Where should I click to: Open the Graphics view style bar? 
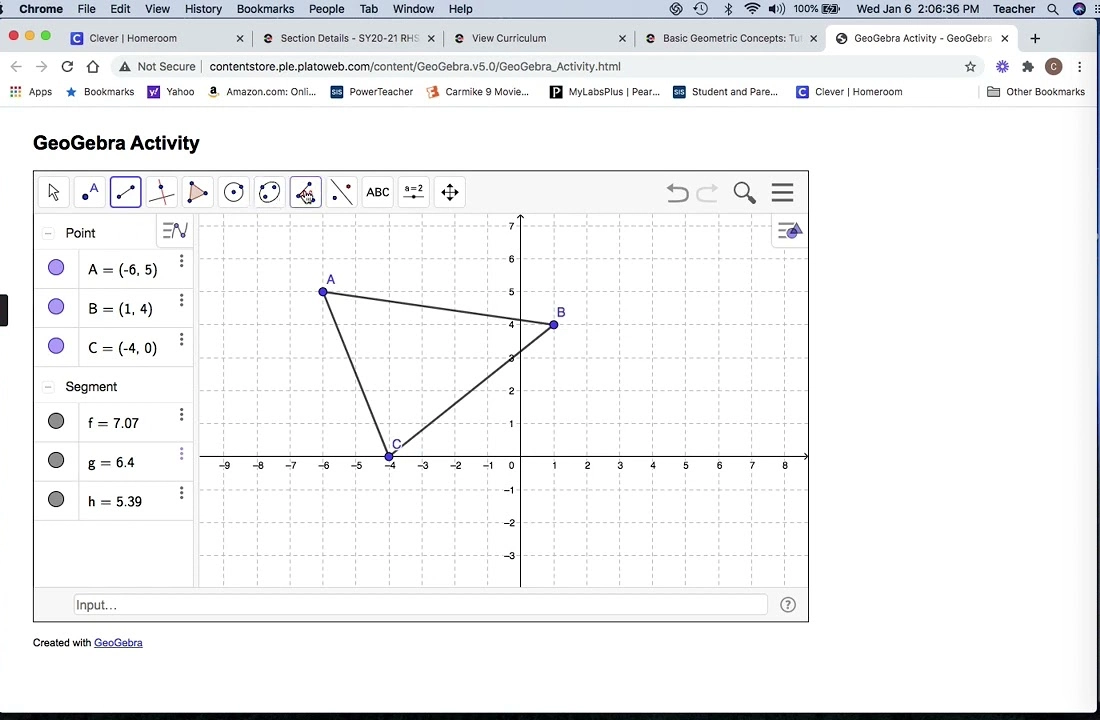pos(789,230)
